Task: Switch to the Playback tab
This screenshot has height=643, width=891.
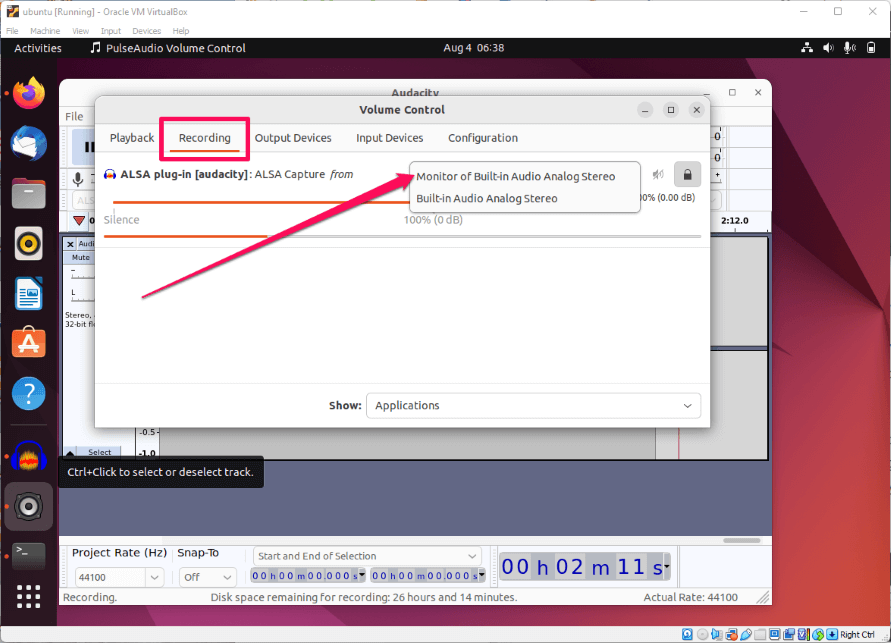Action: pos(132,138)
